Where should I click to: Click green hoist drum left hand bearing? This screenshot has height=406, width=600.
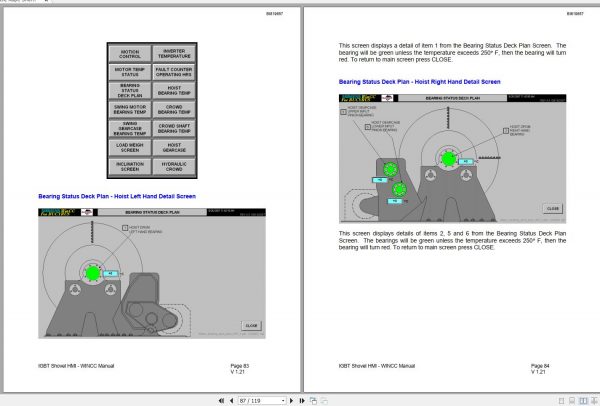tap(93, 273)
